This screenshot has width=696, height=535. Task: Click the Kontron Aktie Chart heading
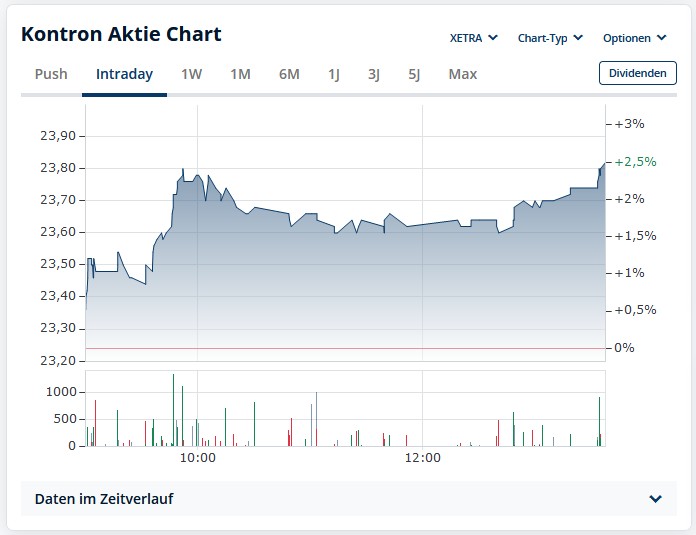(x=121, y=34)
